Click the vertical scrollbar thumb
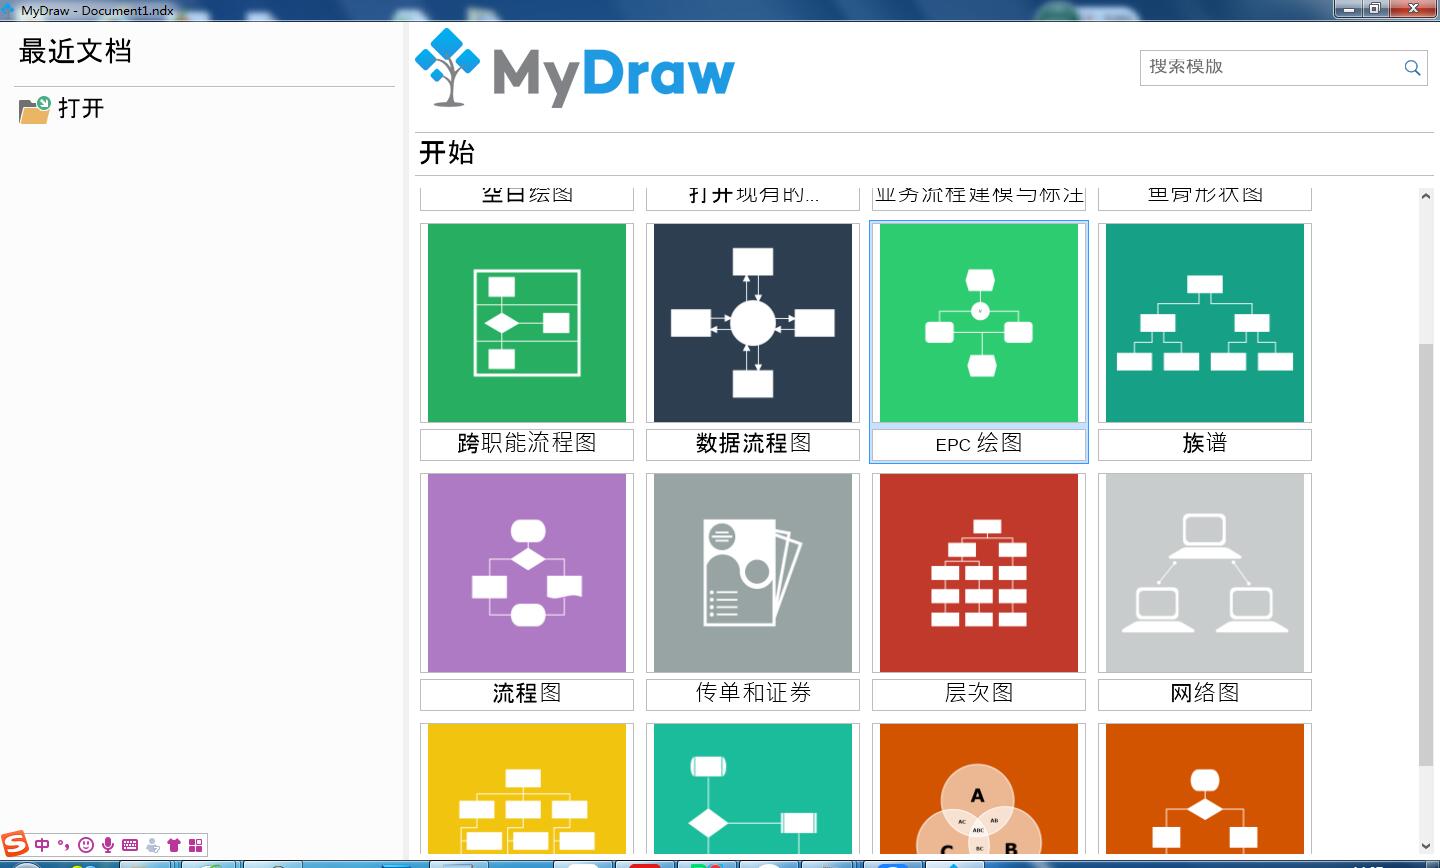Screen dimensions: 1440x868 click(1426, 555)
